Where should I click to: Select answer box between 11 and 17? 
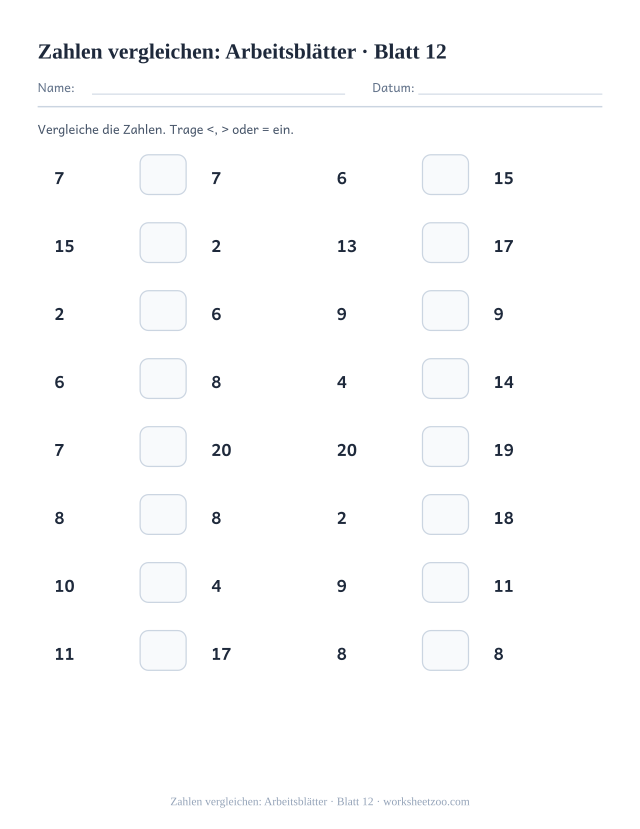tap(163, 650)
